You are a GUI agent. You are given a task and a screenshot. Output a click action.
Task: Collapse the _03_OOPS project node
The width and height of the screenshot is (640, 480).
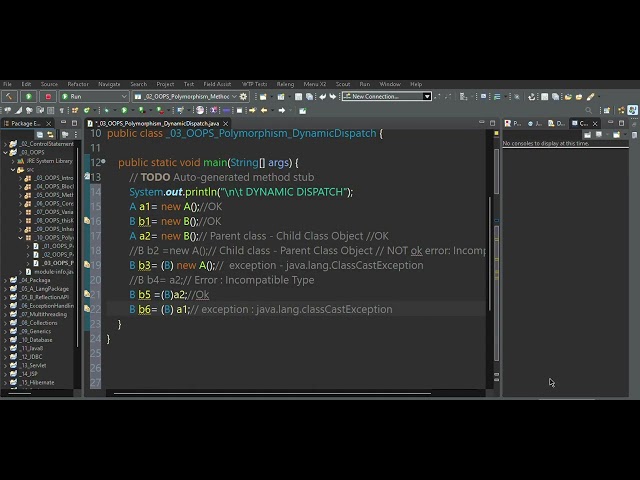point(5,152)
